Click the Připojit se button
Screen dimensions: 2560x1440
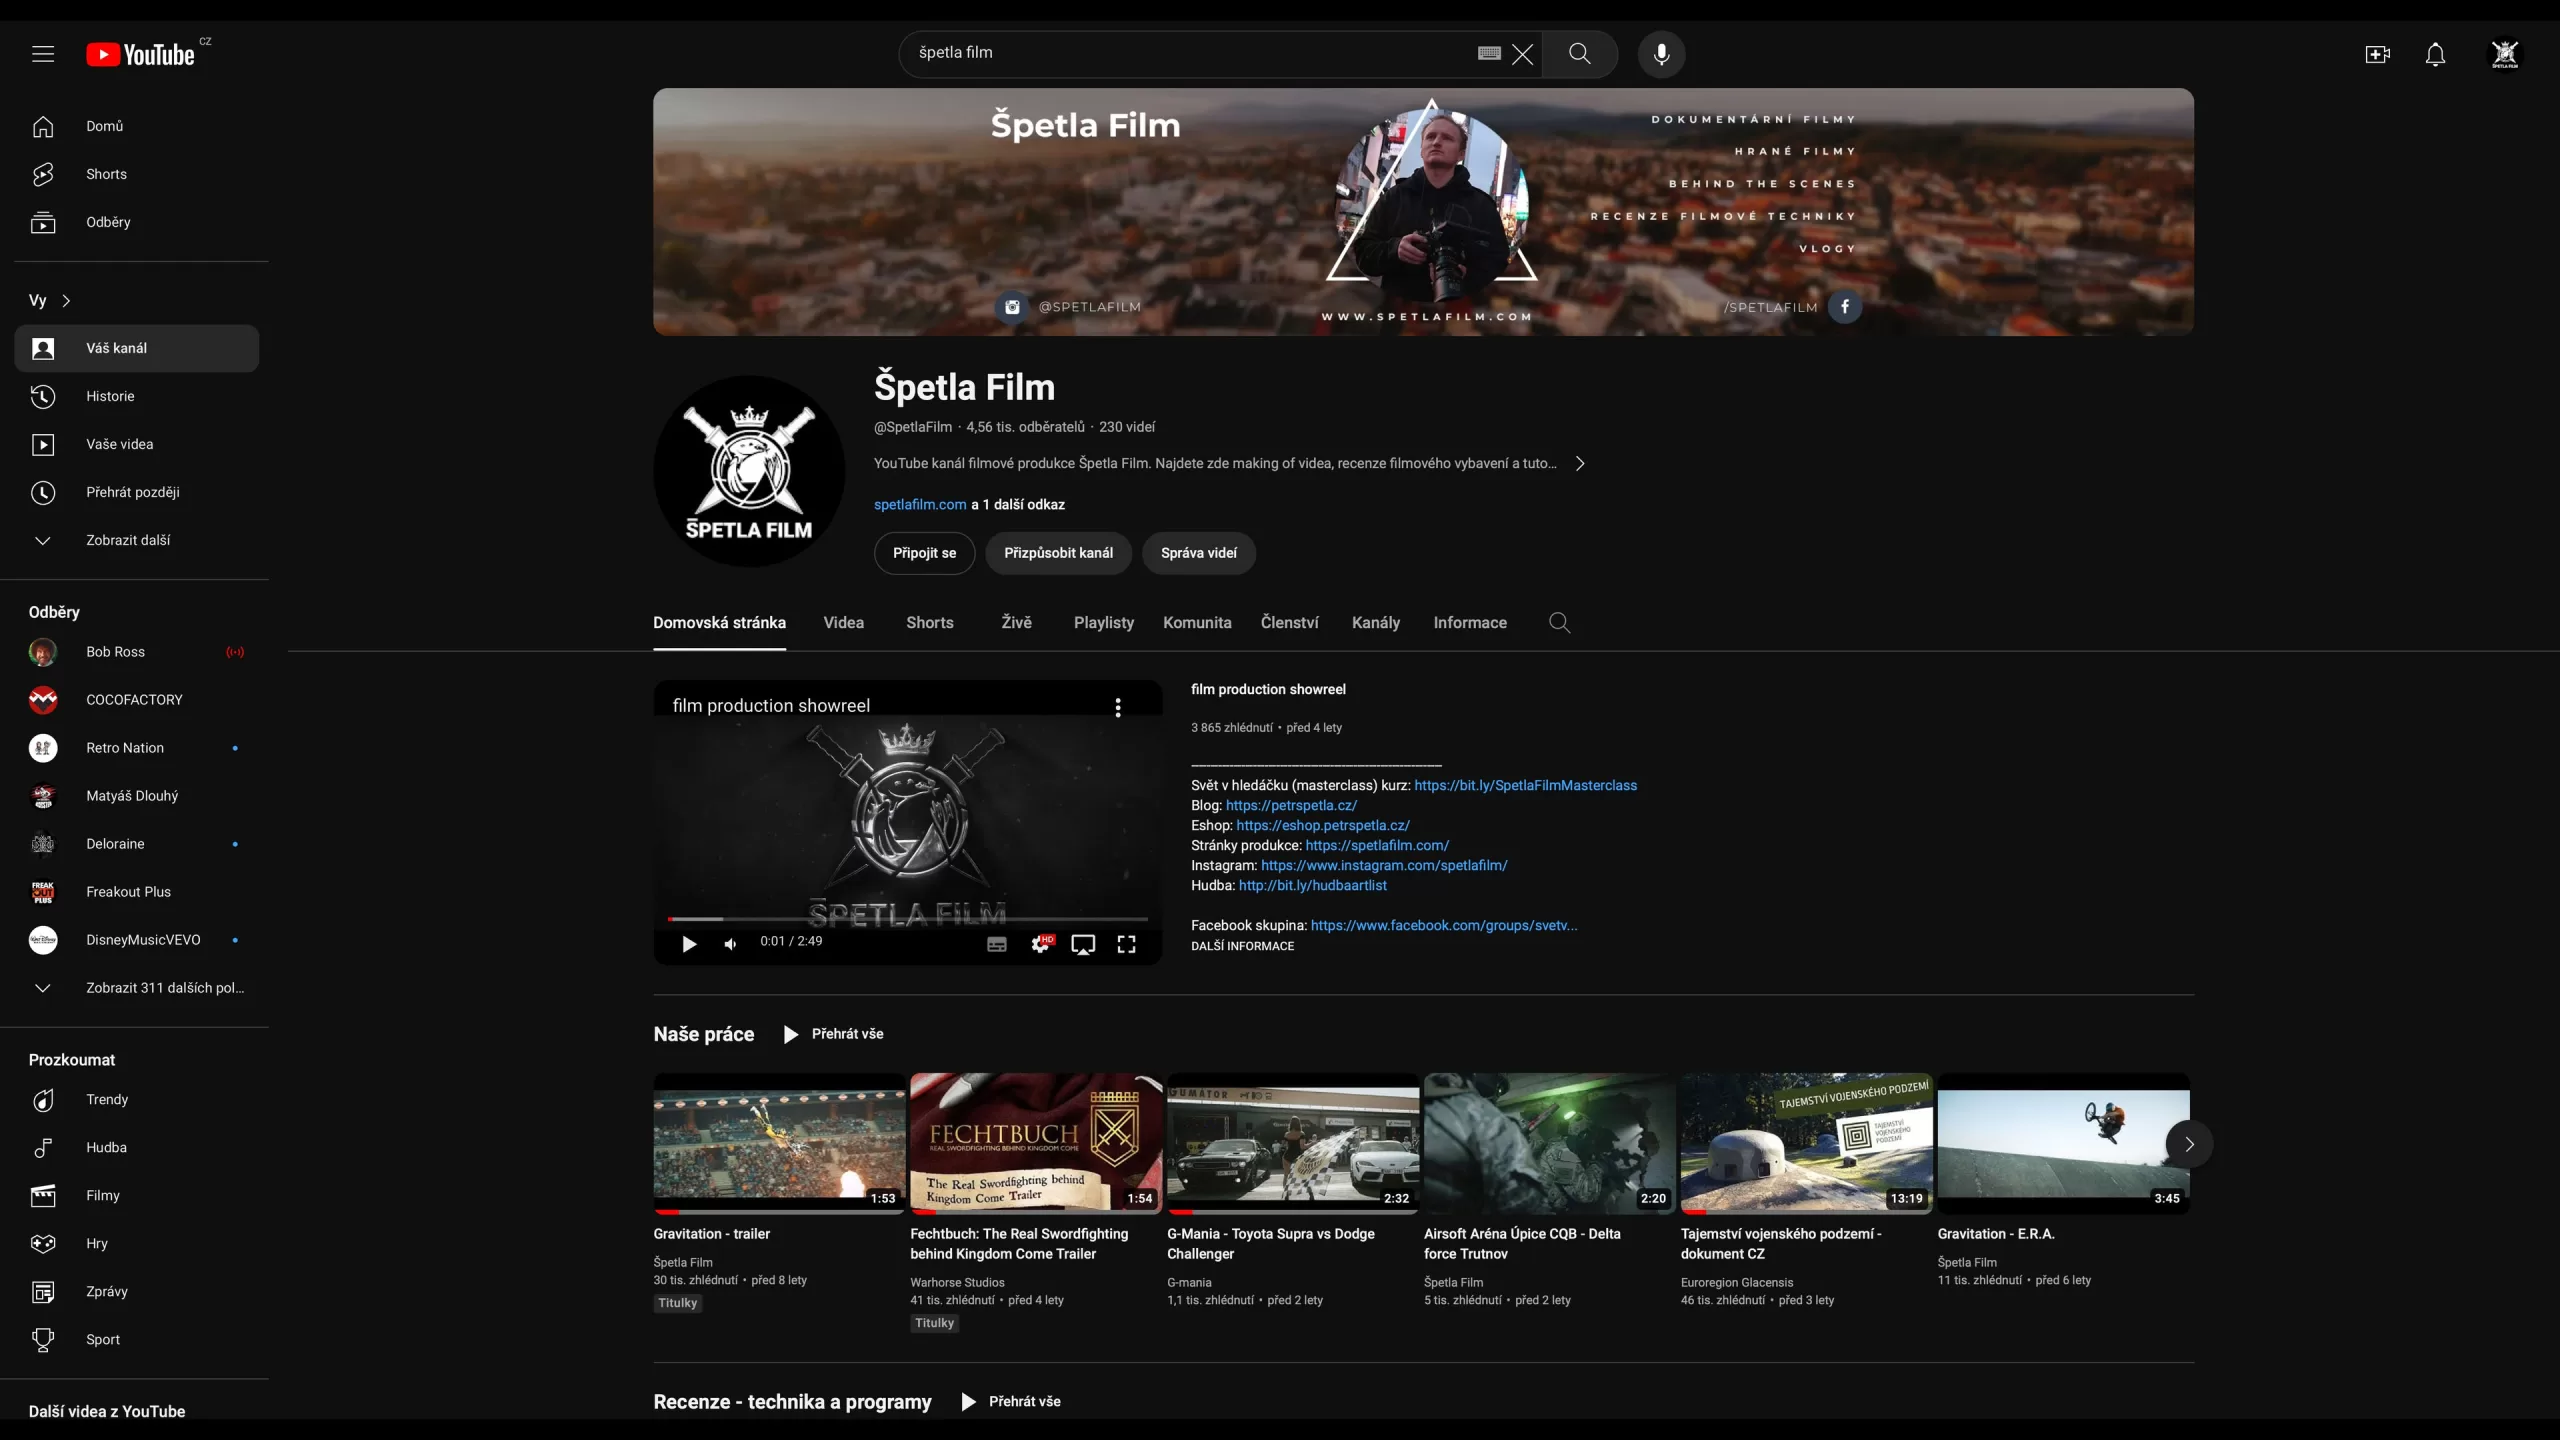[x=924, y=553]
